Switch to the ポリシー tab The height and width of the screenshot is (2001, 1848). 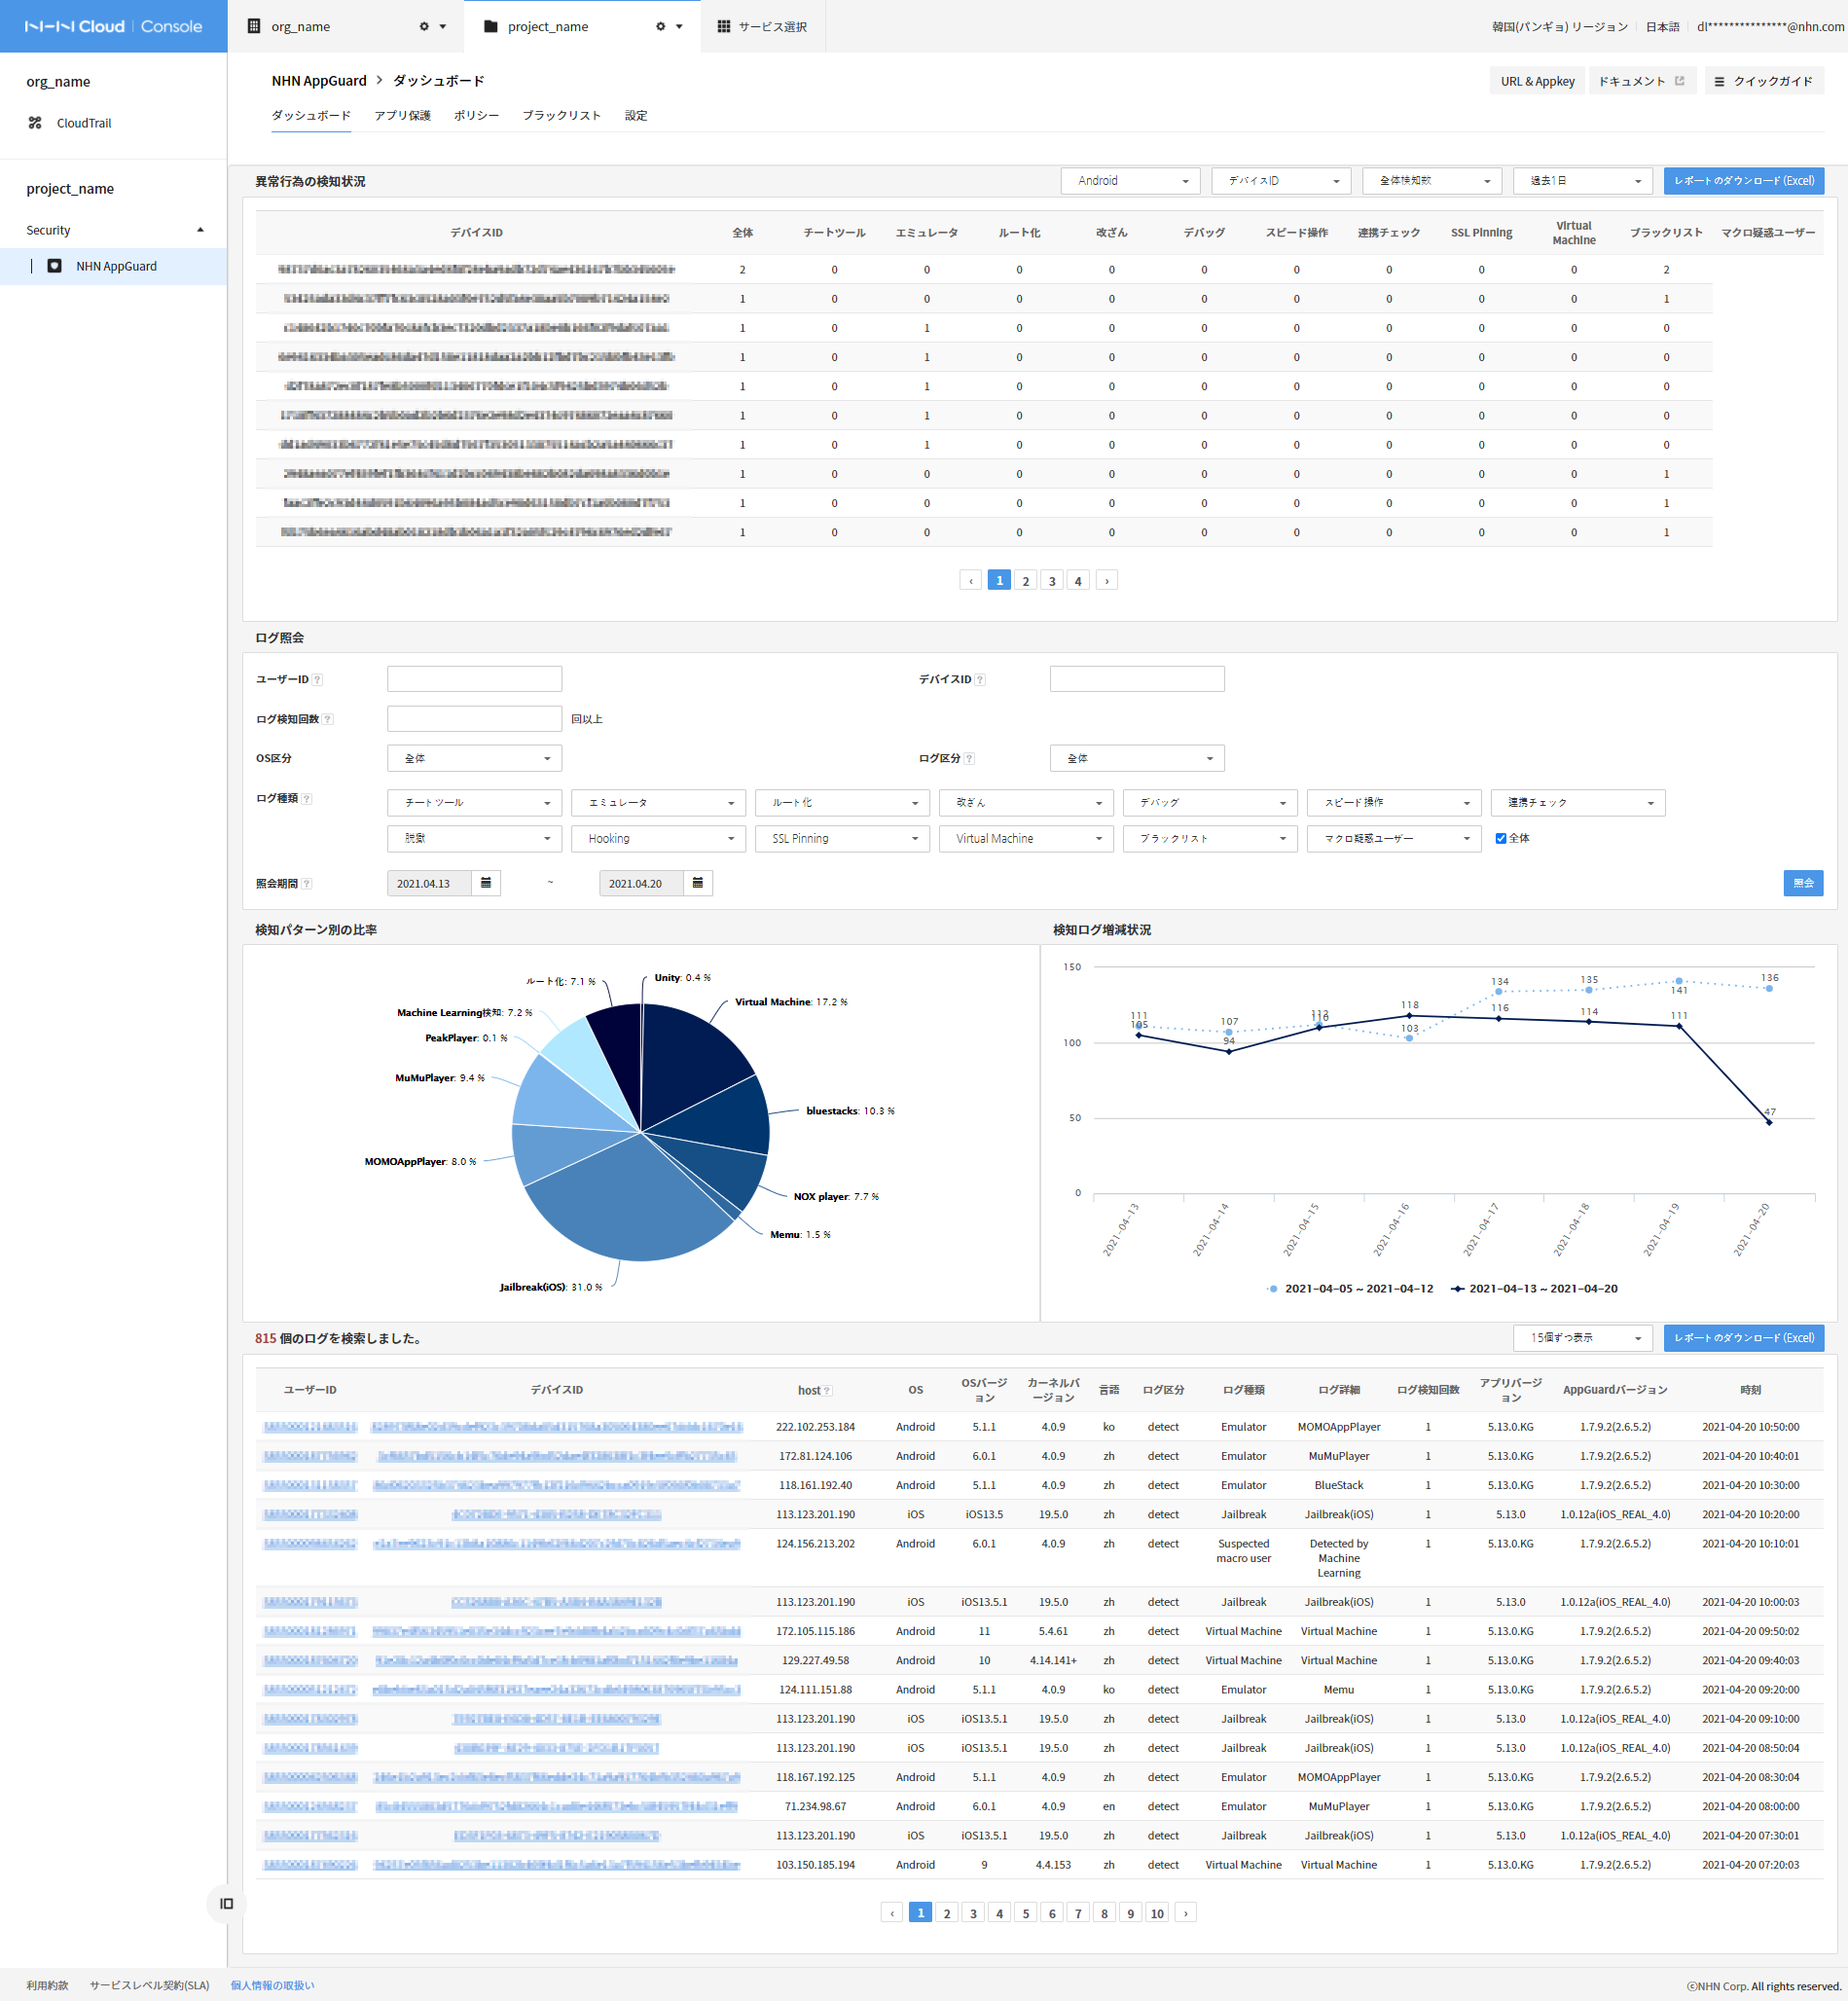coord(476,116)
